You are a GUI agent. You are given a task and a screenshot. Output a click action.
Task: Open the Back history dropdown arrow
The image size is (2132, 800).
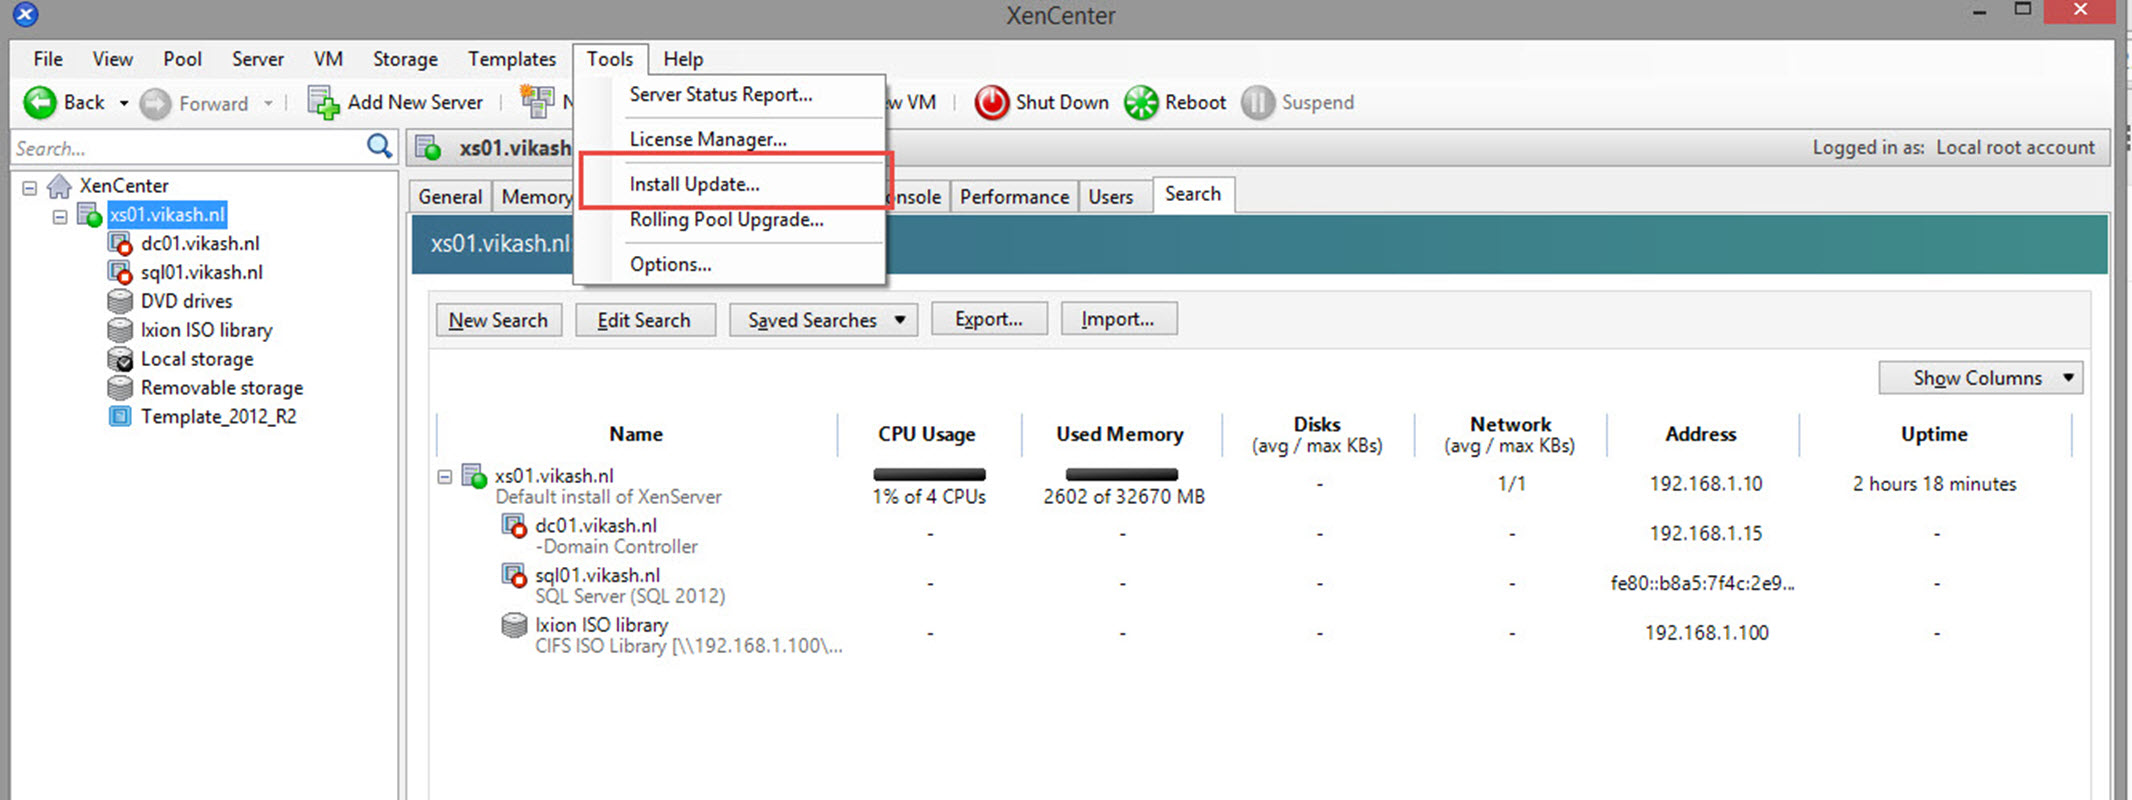(x=124, y=103)
